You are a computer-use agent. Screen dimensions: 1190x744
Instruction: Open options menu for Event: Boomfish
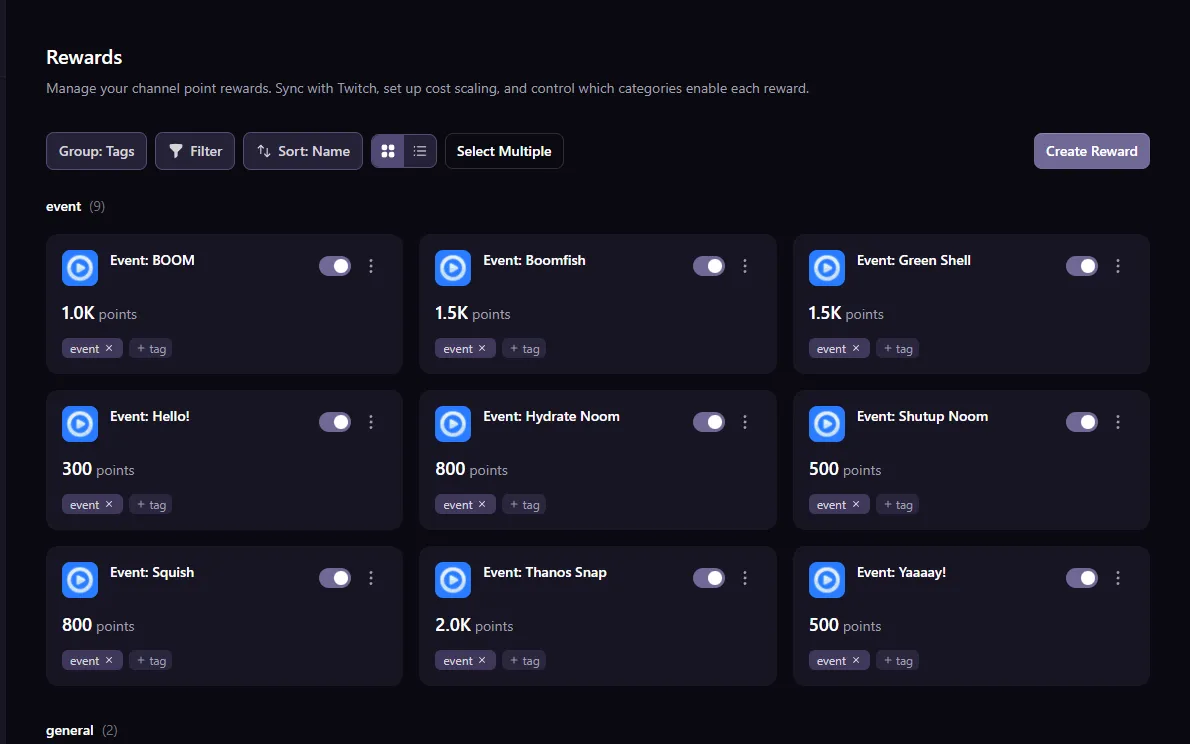744,265
